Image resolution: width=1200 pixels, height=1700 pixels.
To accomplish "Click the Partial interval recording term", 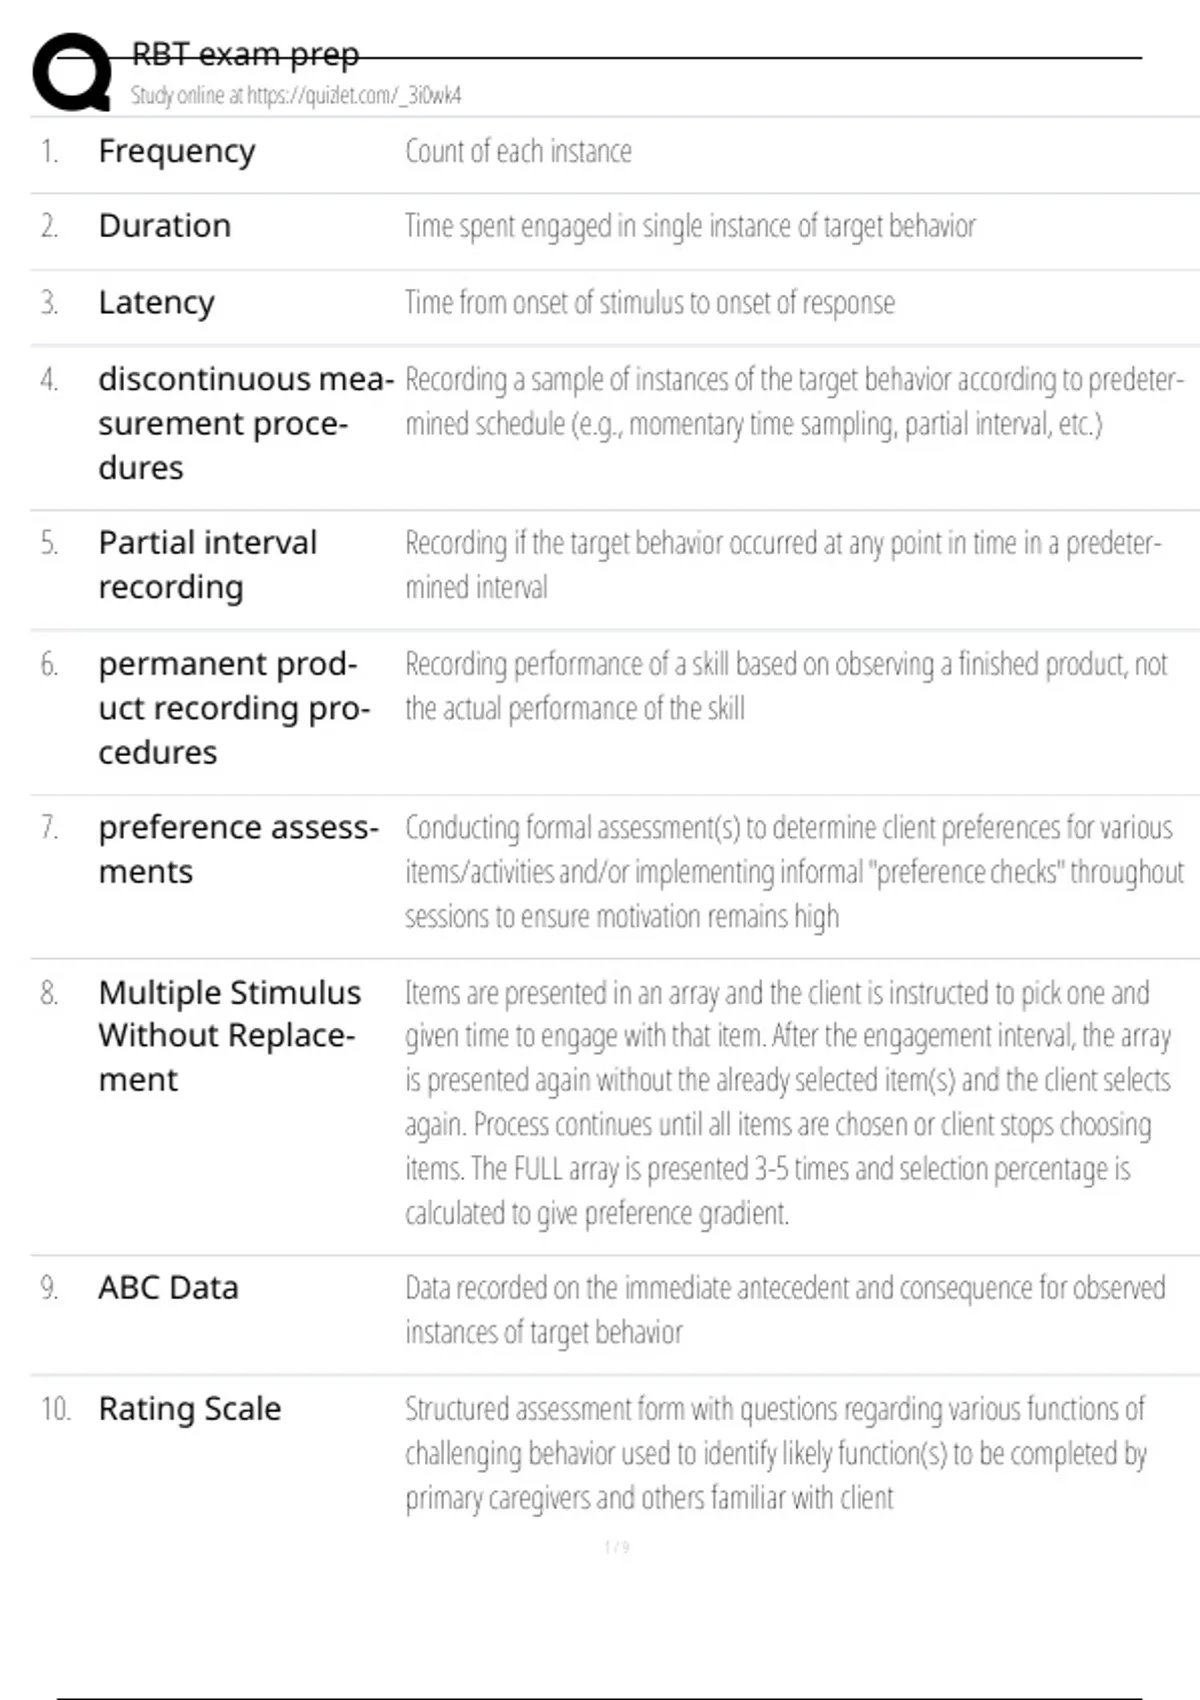I will pos(207,564).
